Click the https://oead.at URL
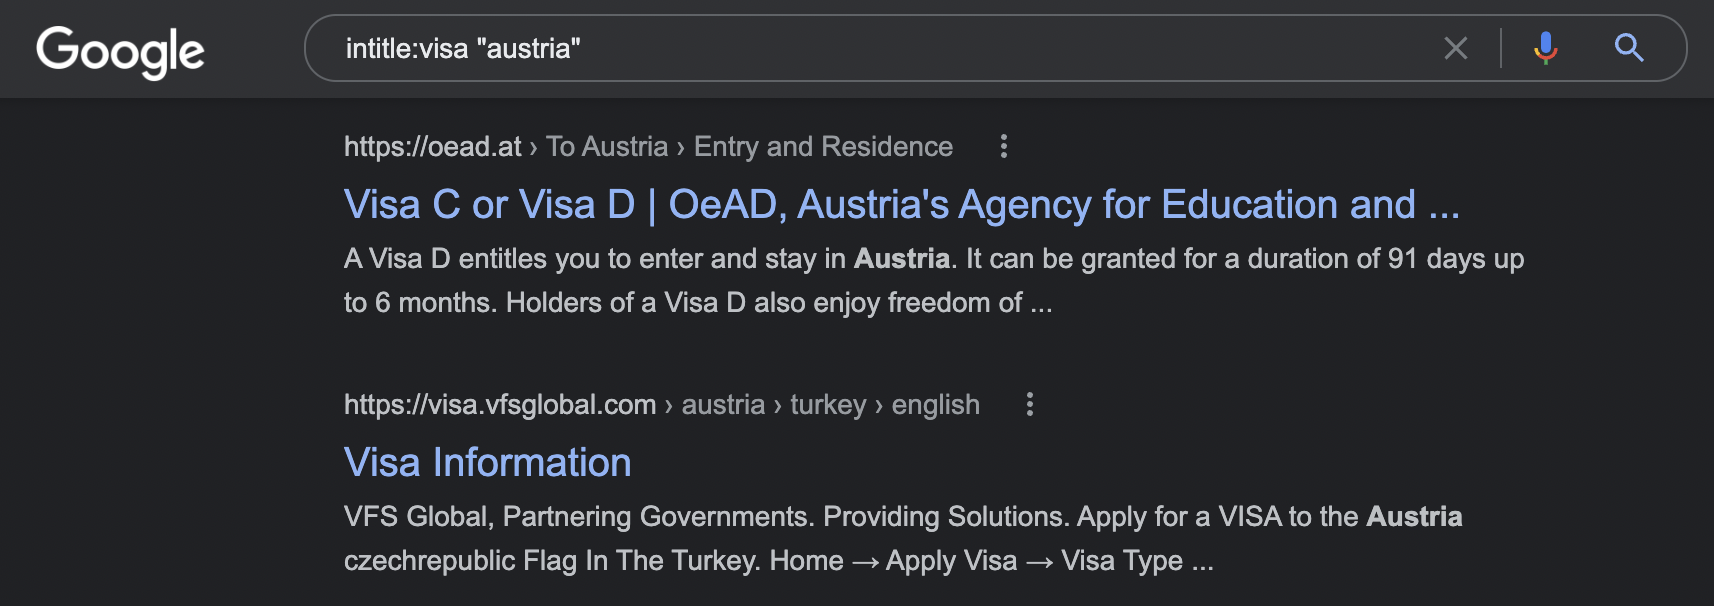1714x606 pixels. pyautogui.click(x=432, y=147)
